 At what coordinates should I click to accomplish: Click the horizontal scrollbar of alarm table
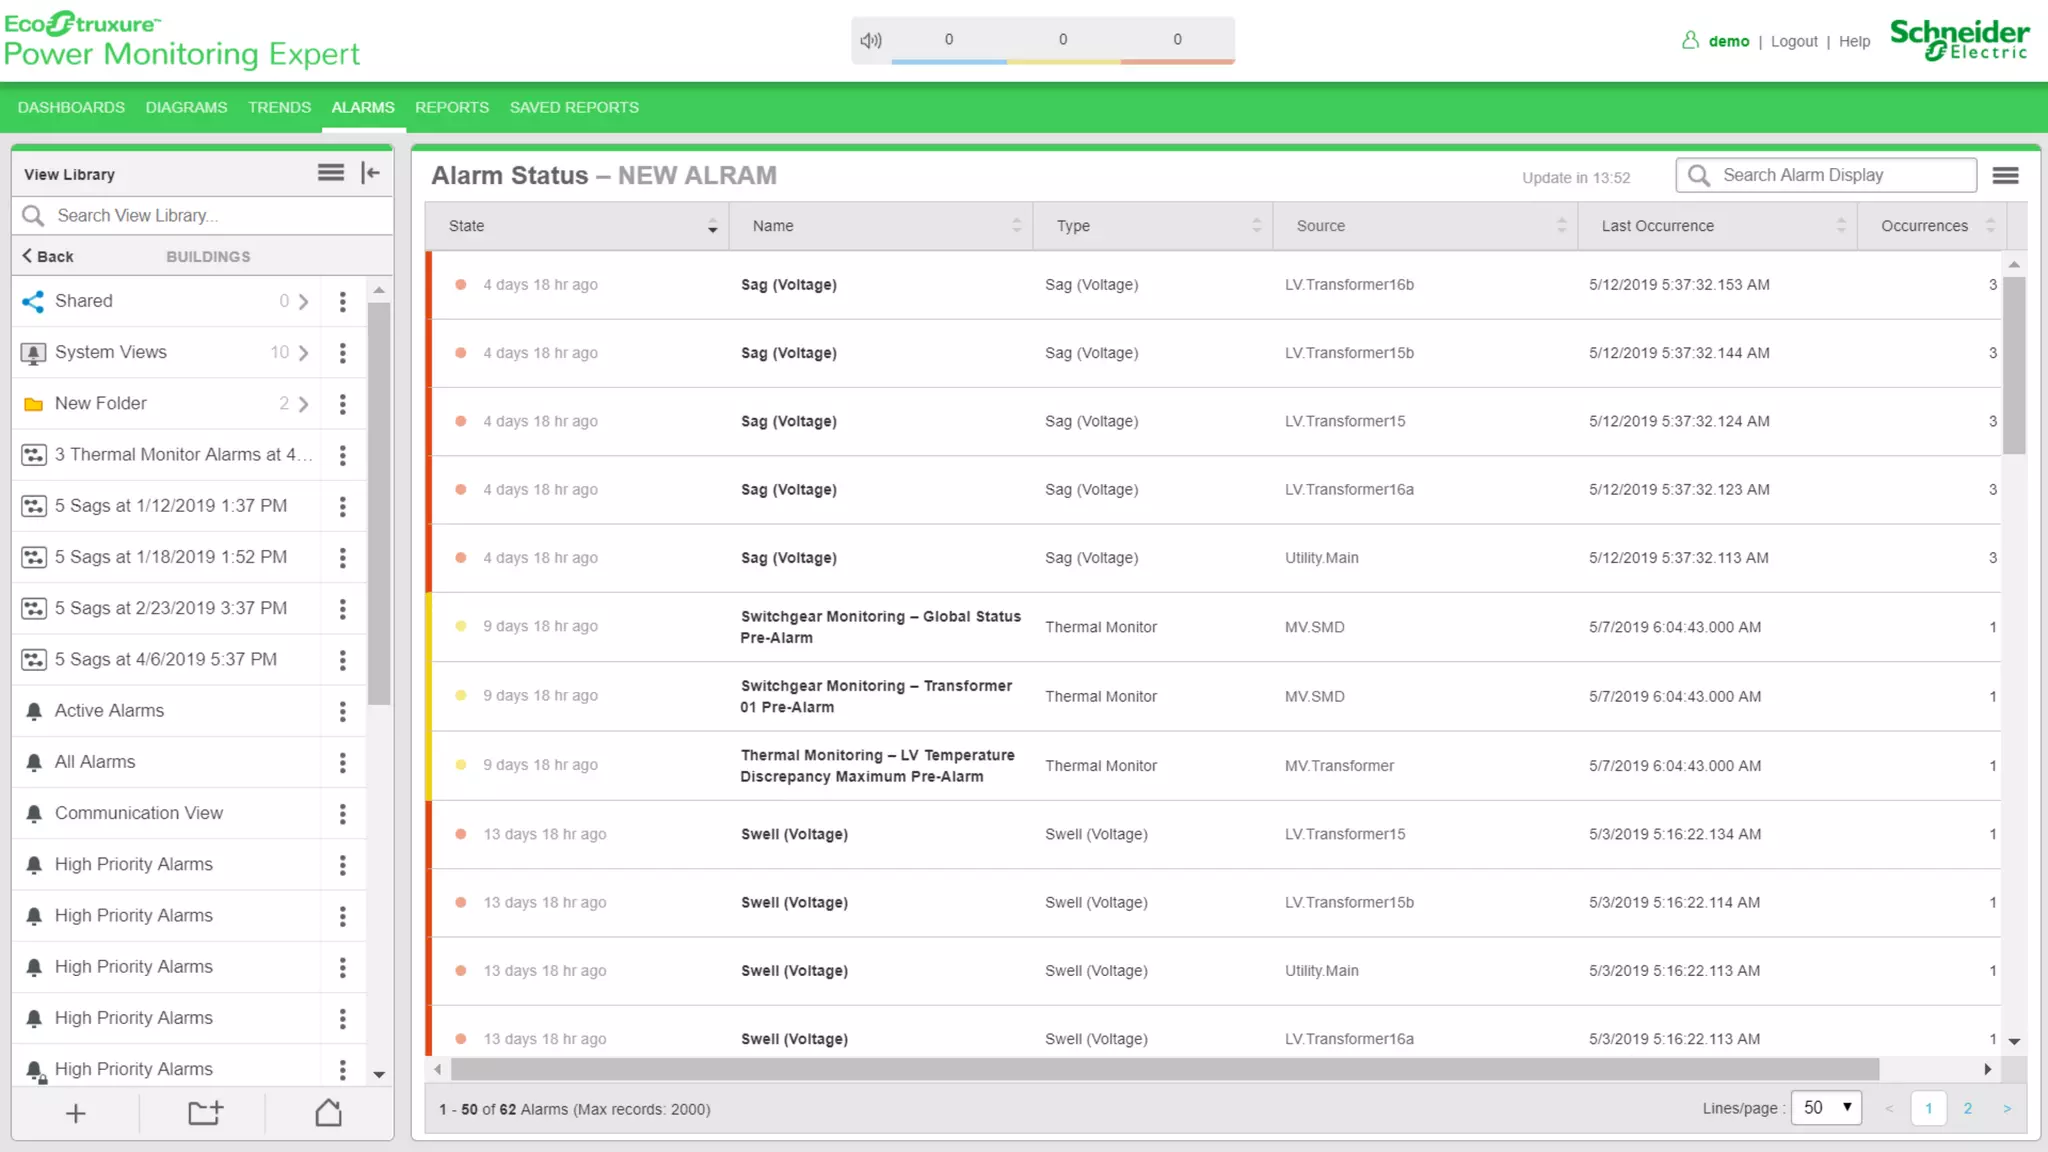(x=1164, y=1069)
